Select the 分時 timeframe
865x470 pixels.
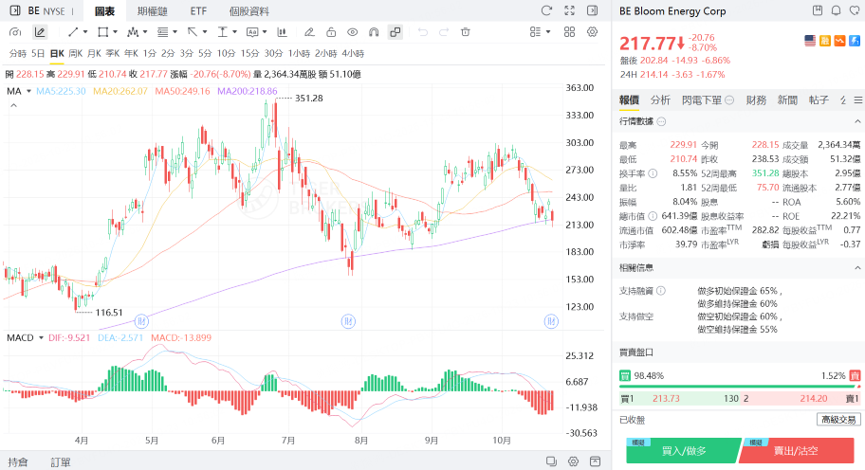[18, 54]
